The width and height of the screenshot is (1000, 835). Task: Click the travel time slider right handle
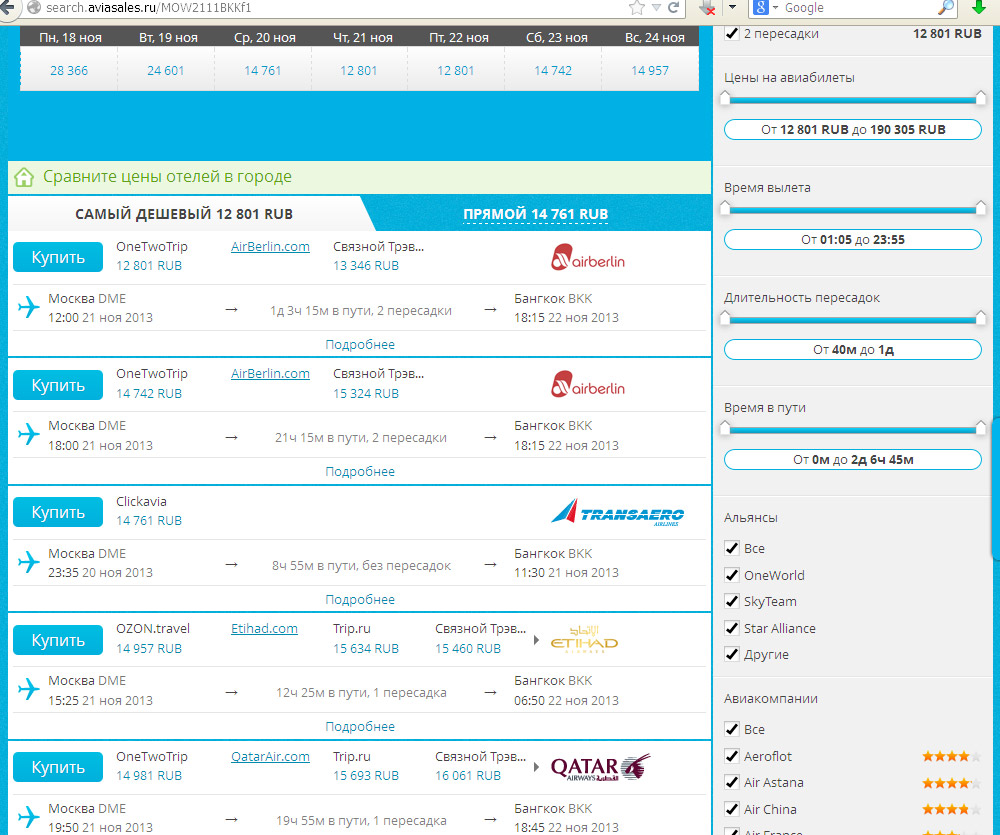[x=981, y=428]
